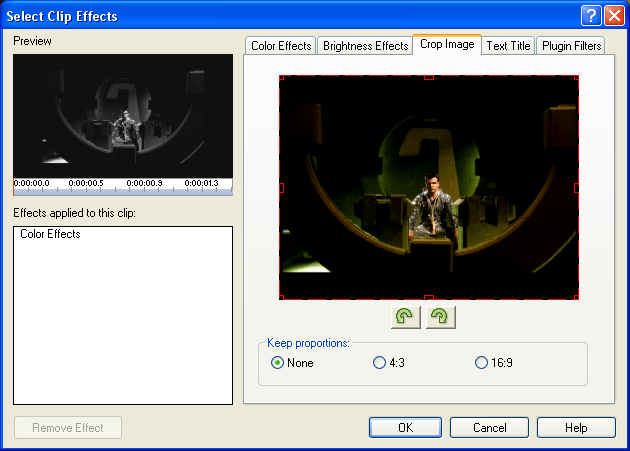Open the Brightness Effects tab

365,45
